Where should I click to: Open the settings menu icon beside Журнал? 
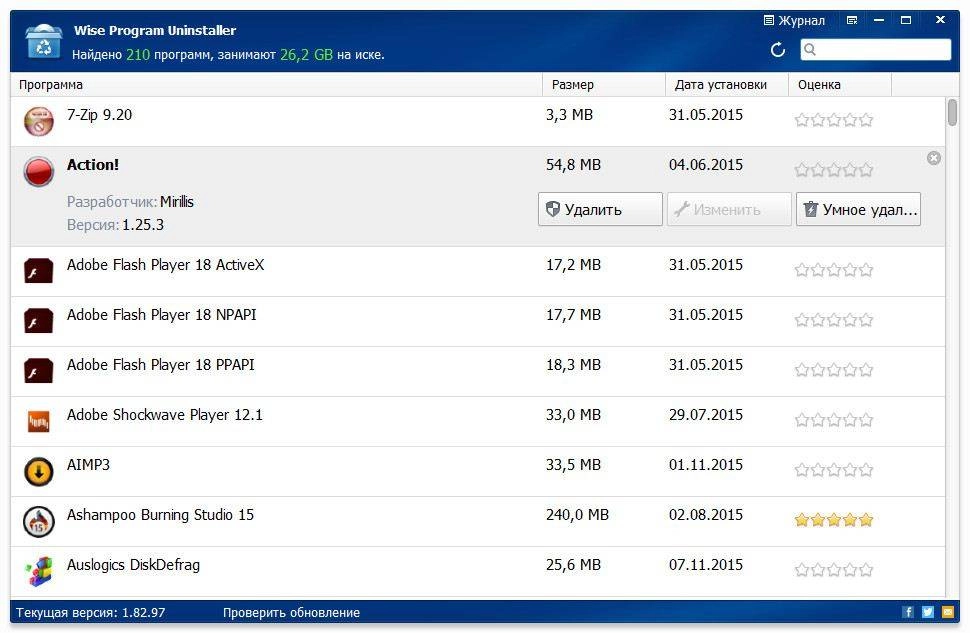852,20
